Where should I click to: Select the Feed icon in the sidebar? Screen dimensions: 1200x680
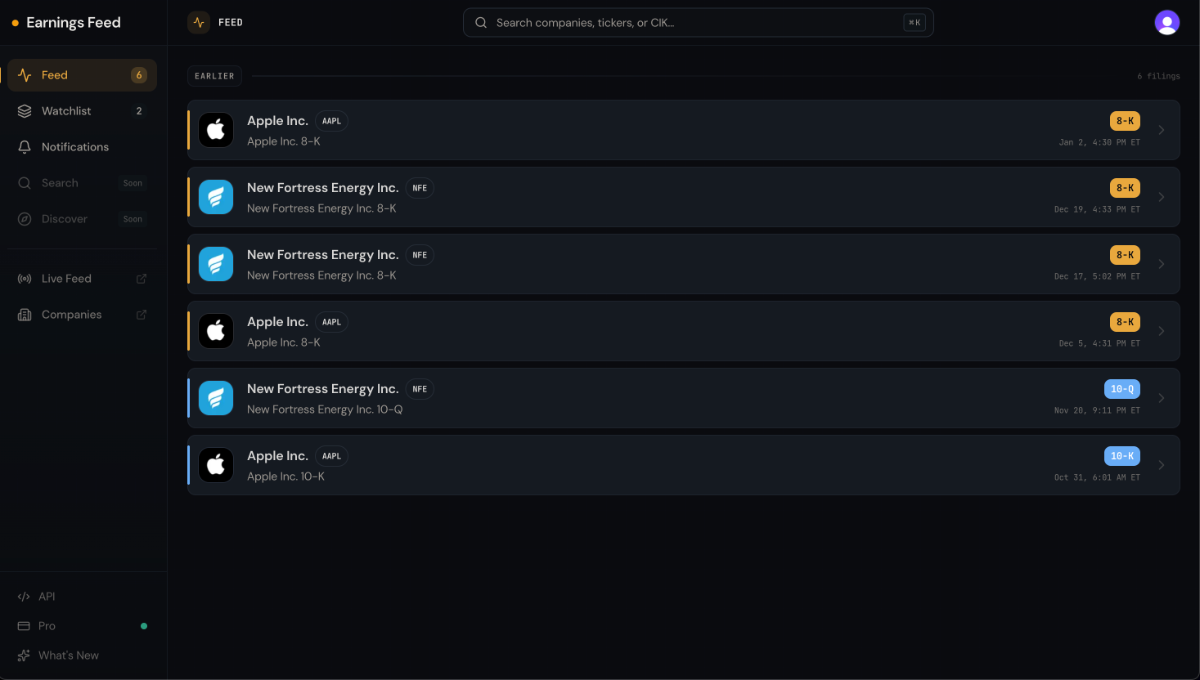pyautogui.click(x=24, y=74)
